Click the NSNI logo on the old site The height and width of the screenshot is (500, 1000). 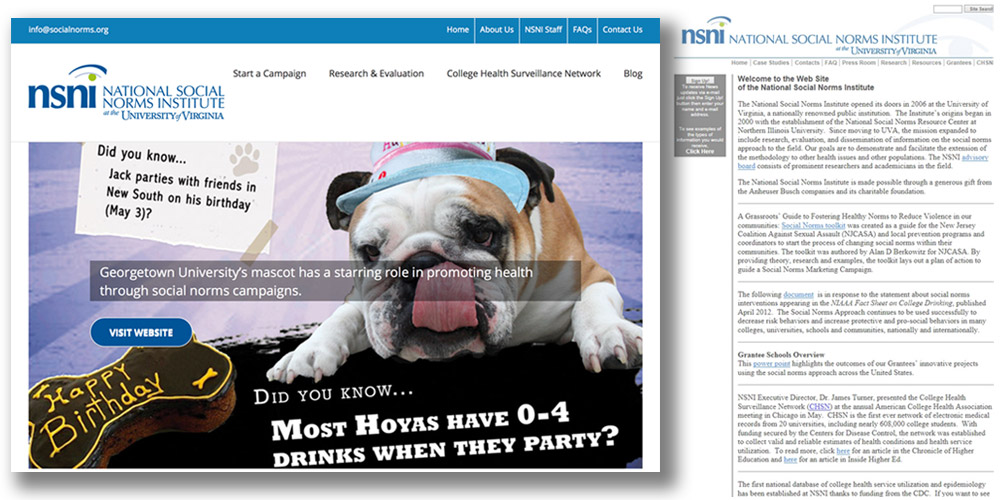click(809, 36)
